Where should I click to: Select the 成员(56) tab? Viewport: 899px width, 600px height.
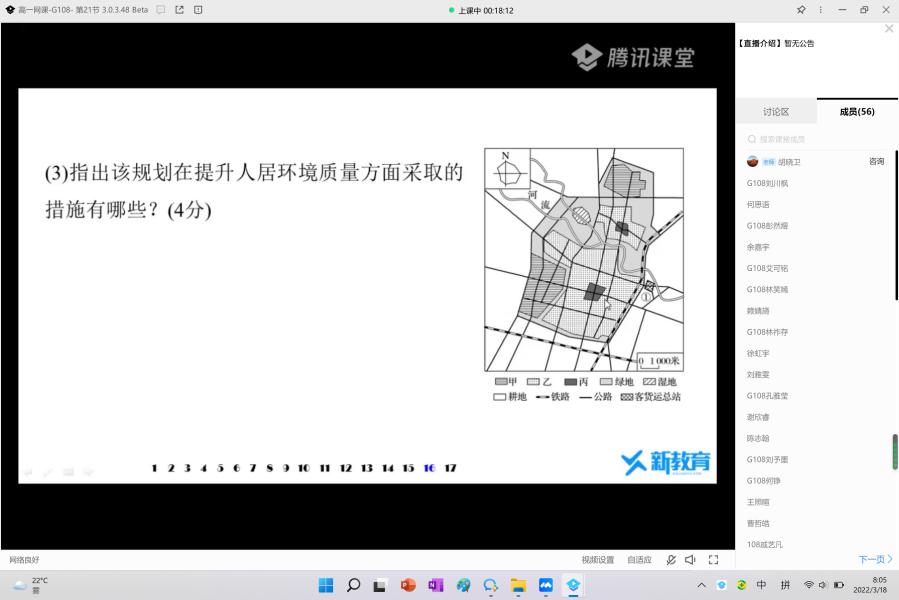pos(857,112)
